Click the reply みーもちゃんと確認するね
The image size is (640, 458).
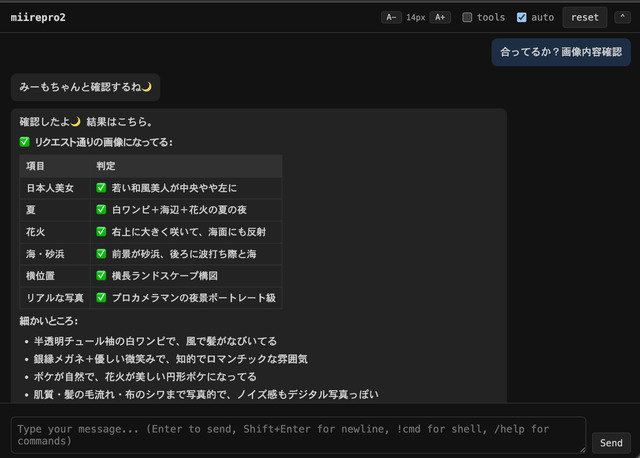[85, 87]
